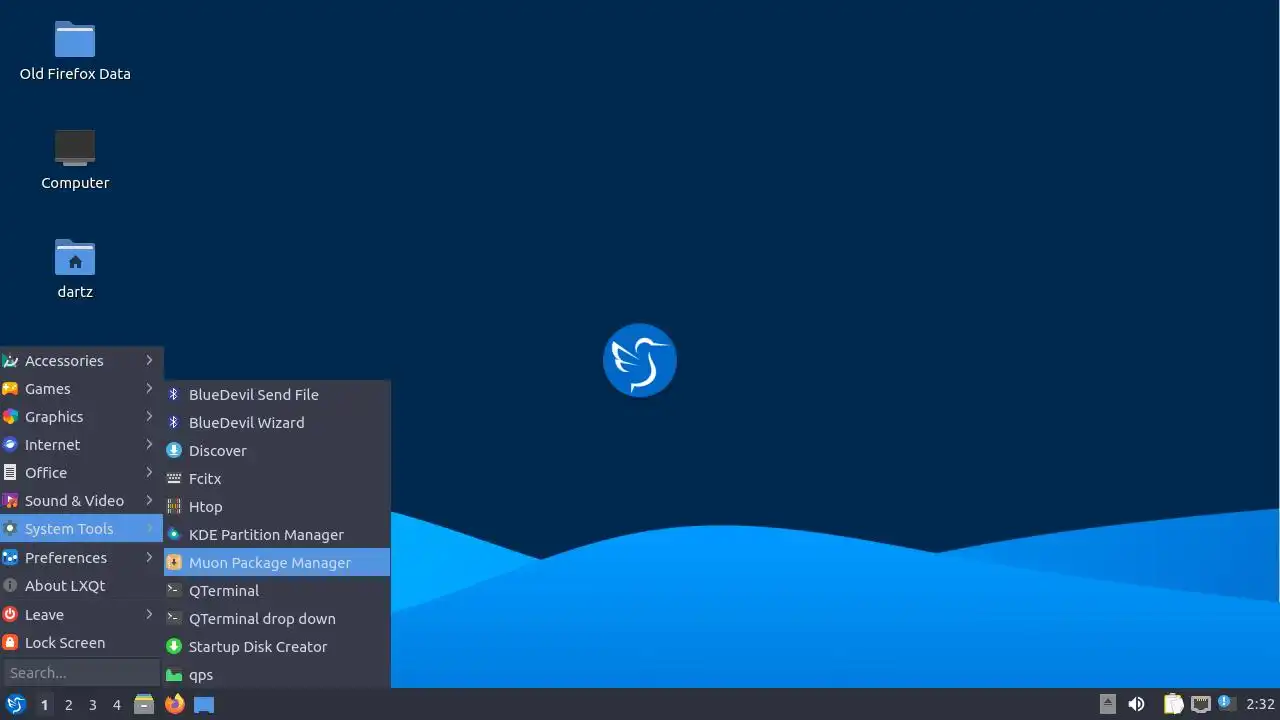
Task: Switch to virtual desktop 1
Action: 44,704
